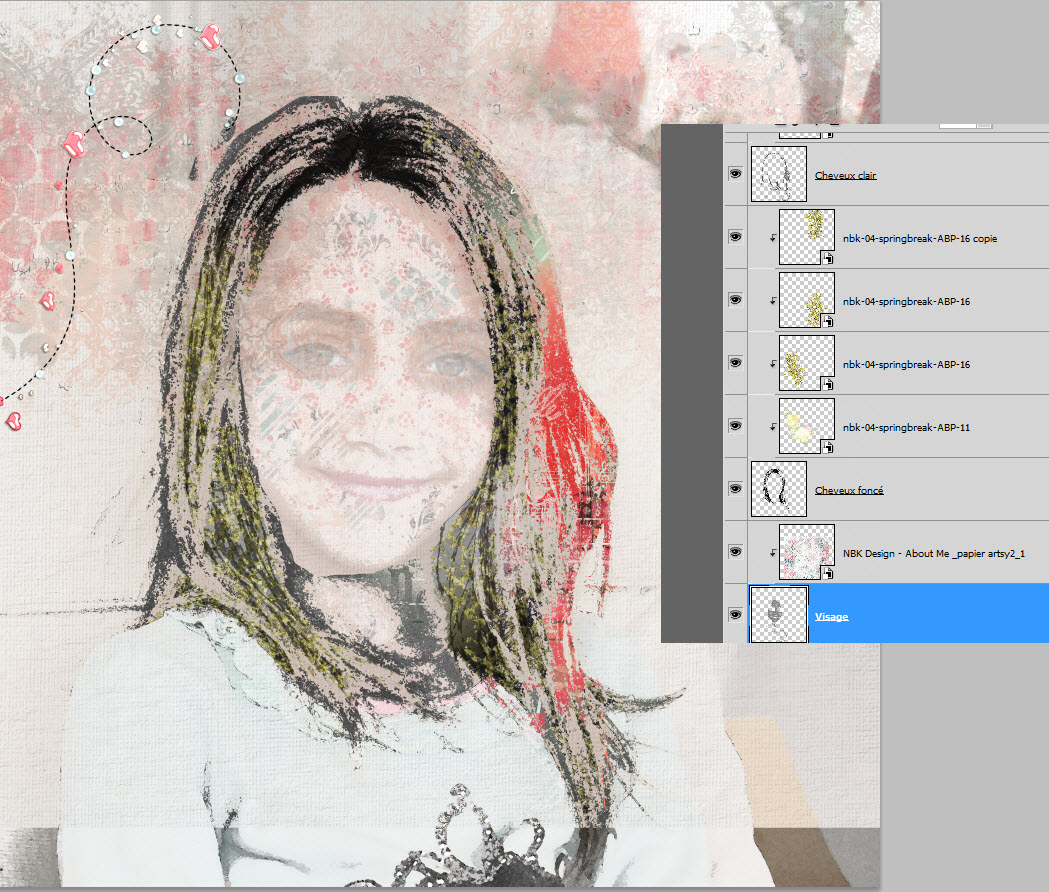Select the Cheveux foncé layer by name
Screen dimensions: 1049x892
pos(849,490)
